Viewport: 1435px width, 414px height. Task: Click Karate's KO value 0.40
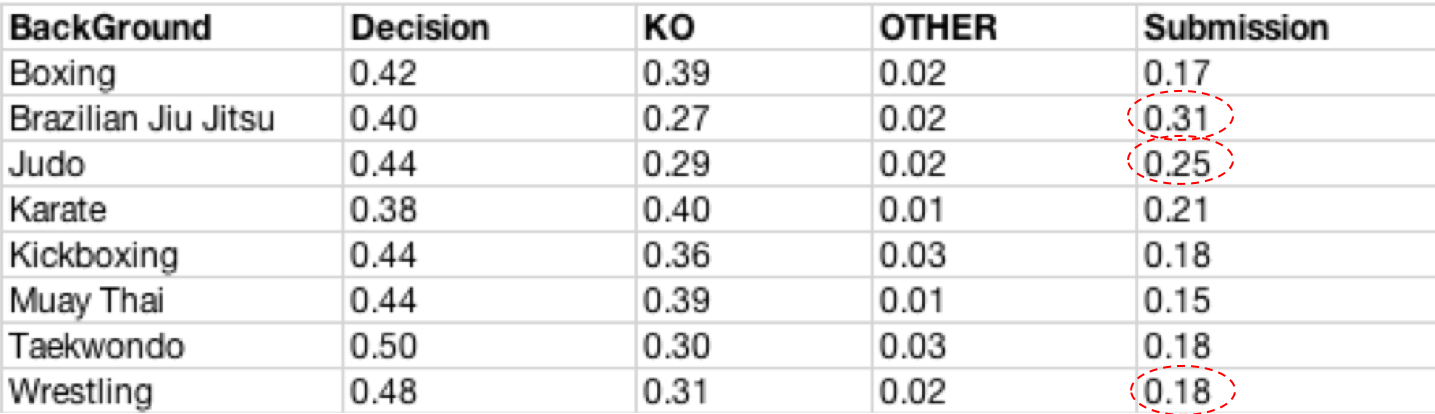(x=677, y=209)
